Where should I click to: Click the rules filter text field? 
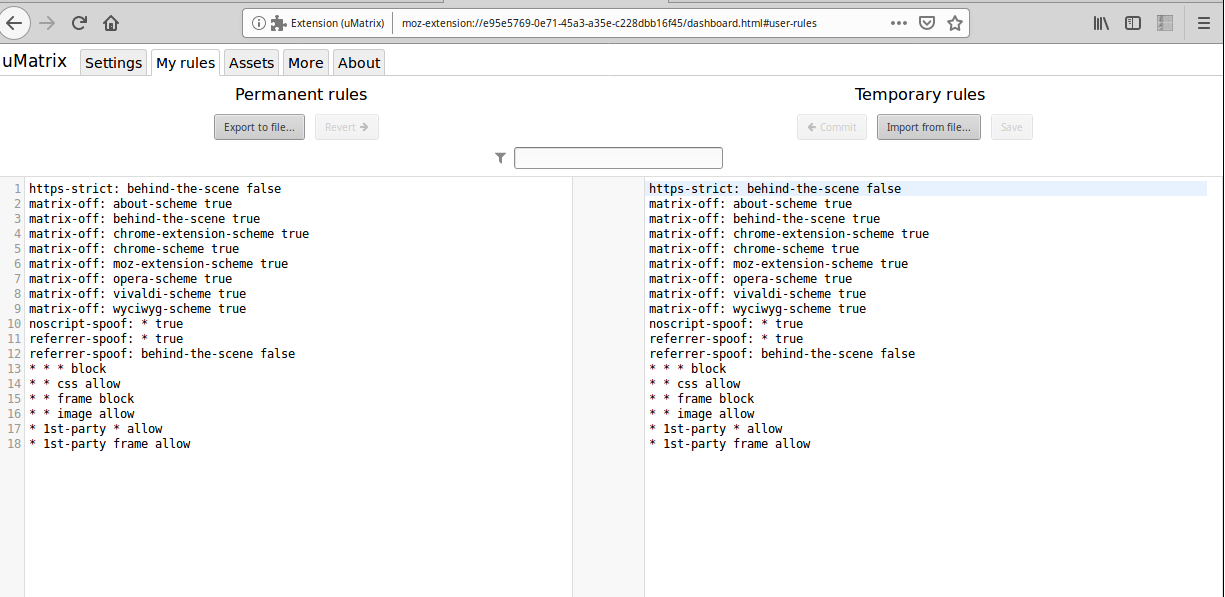click(x=618, y=157)
